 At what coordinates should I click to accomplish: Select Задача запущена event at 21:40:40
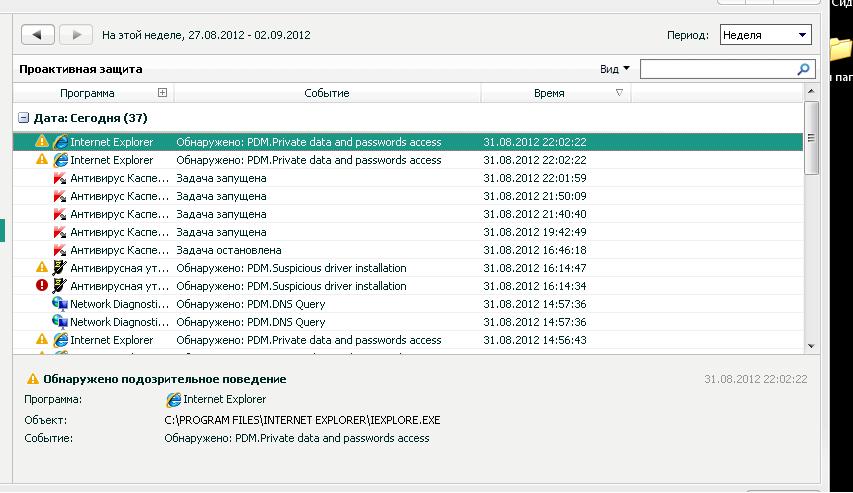221,214
